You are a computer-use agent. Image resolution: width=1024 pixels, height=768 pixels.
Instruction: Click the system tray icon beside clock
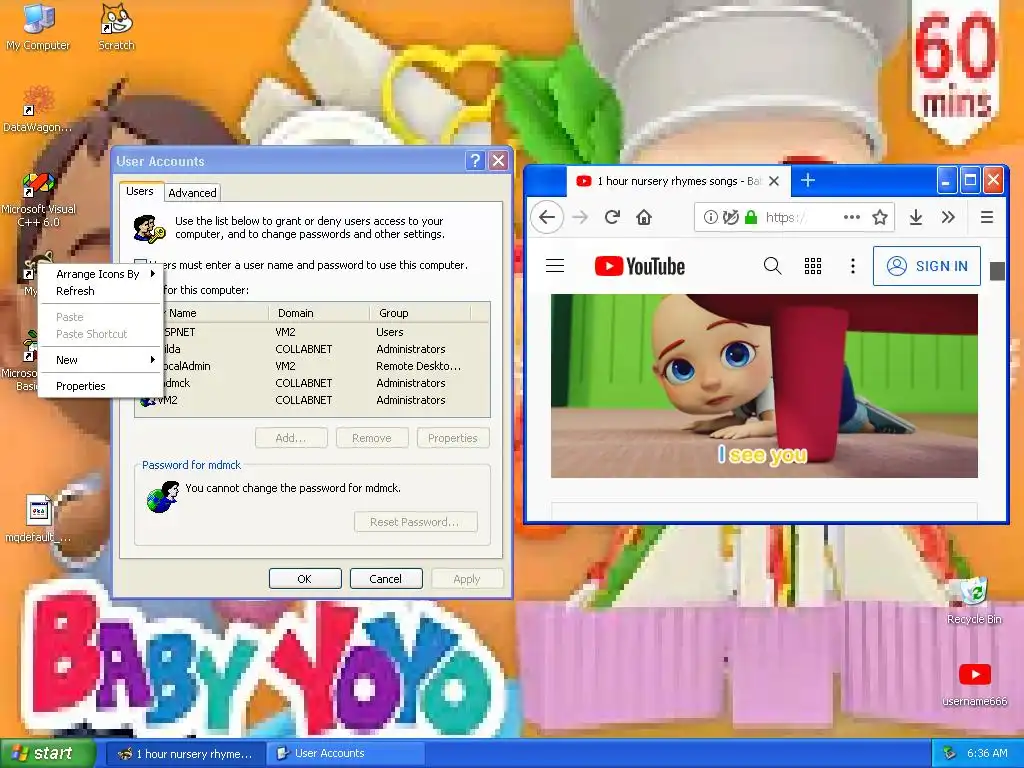[x=949, y=754]
